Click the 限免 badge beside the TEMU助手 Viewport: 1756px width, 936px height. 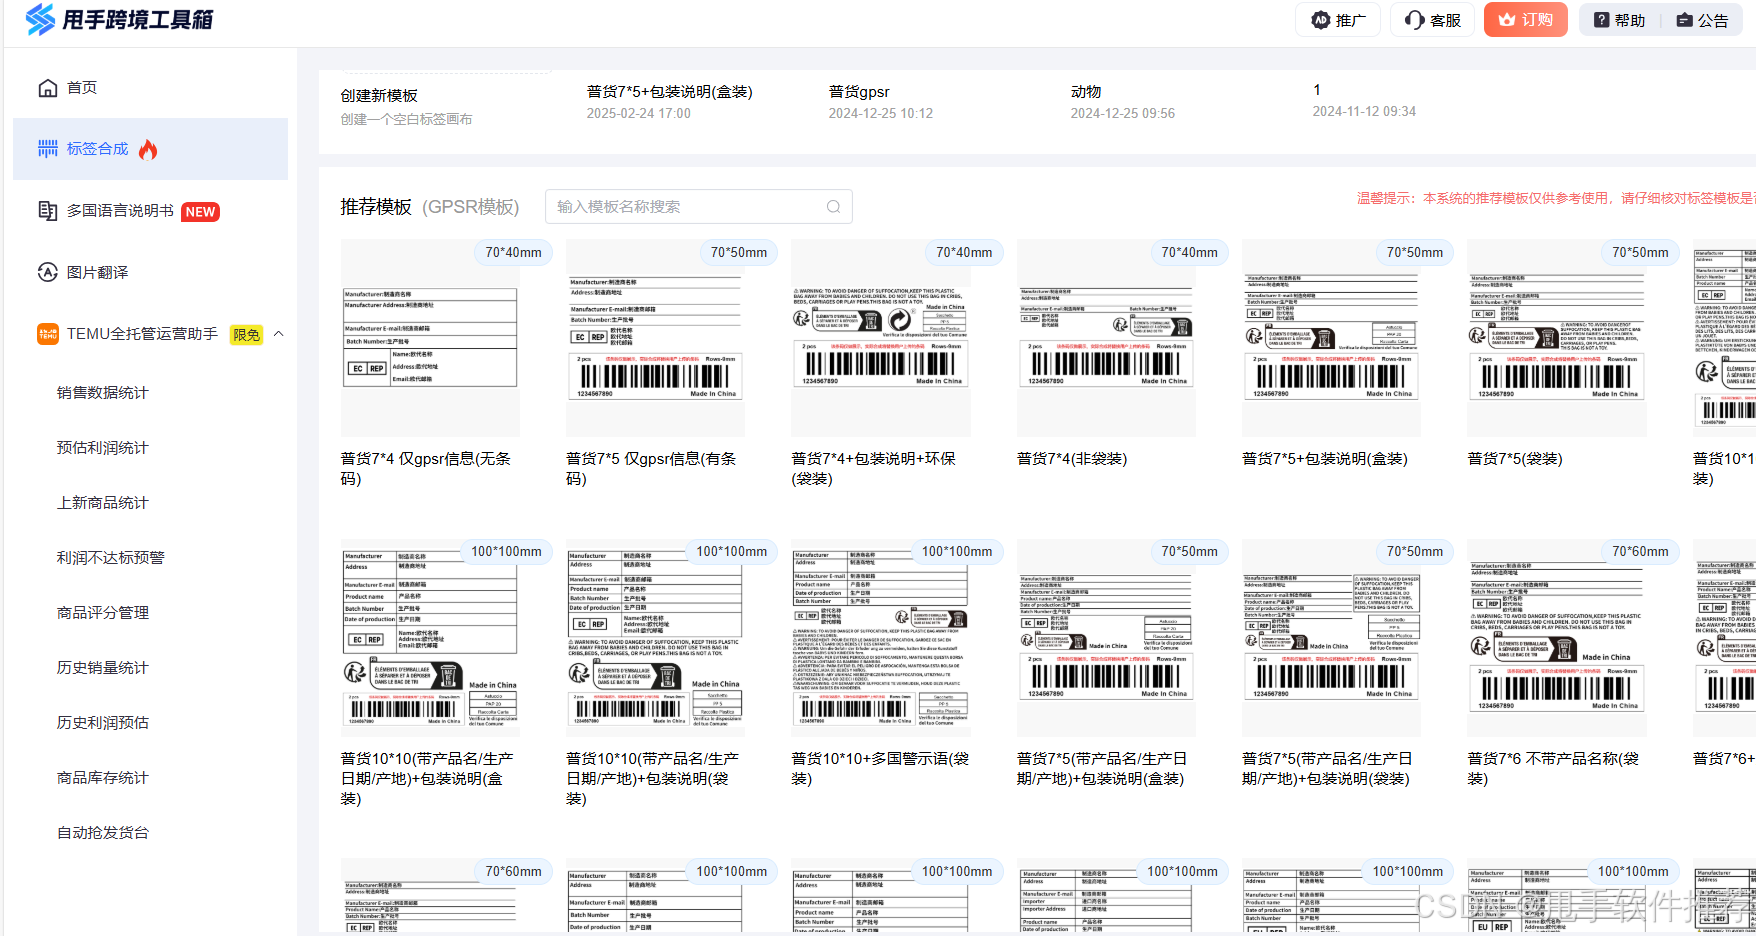(246, 335)
